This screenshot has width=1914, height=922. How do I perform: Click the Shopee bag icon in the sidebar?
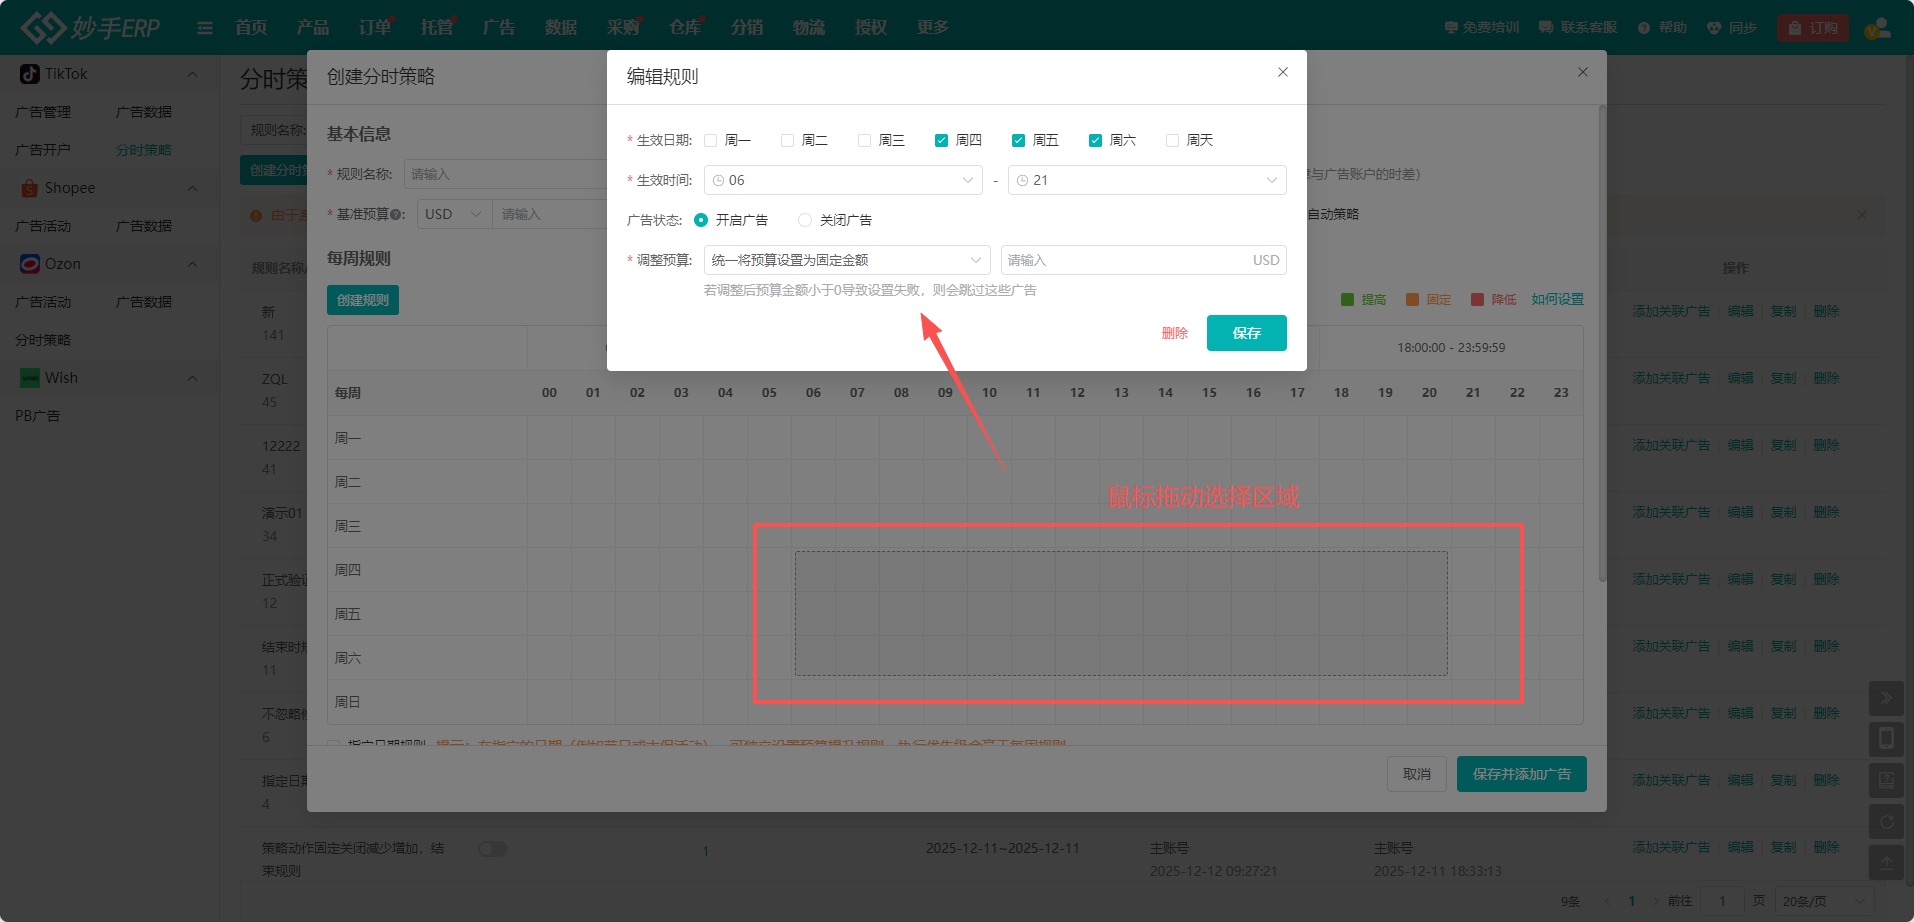pyautogui.click(x=30, y=188)
